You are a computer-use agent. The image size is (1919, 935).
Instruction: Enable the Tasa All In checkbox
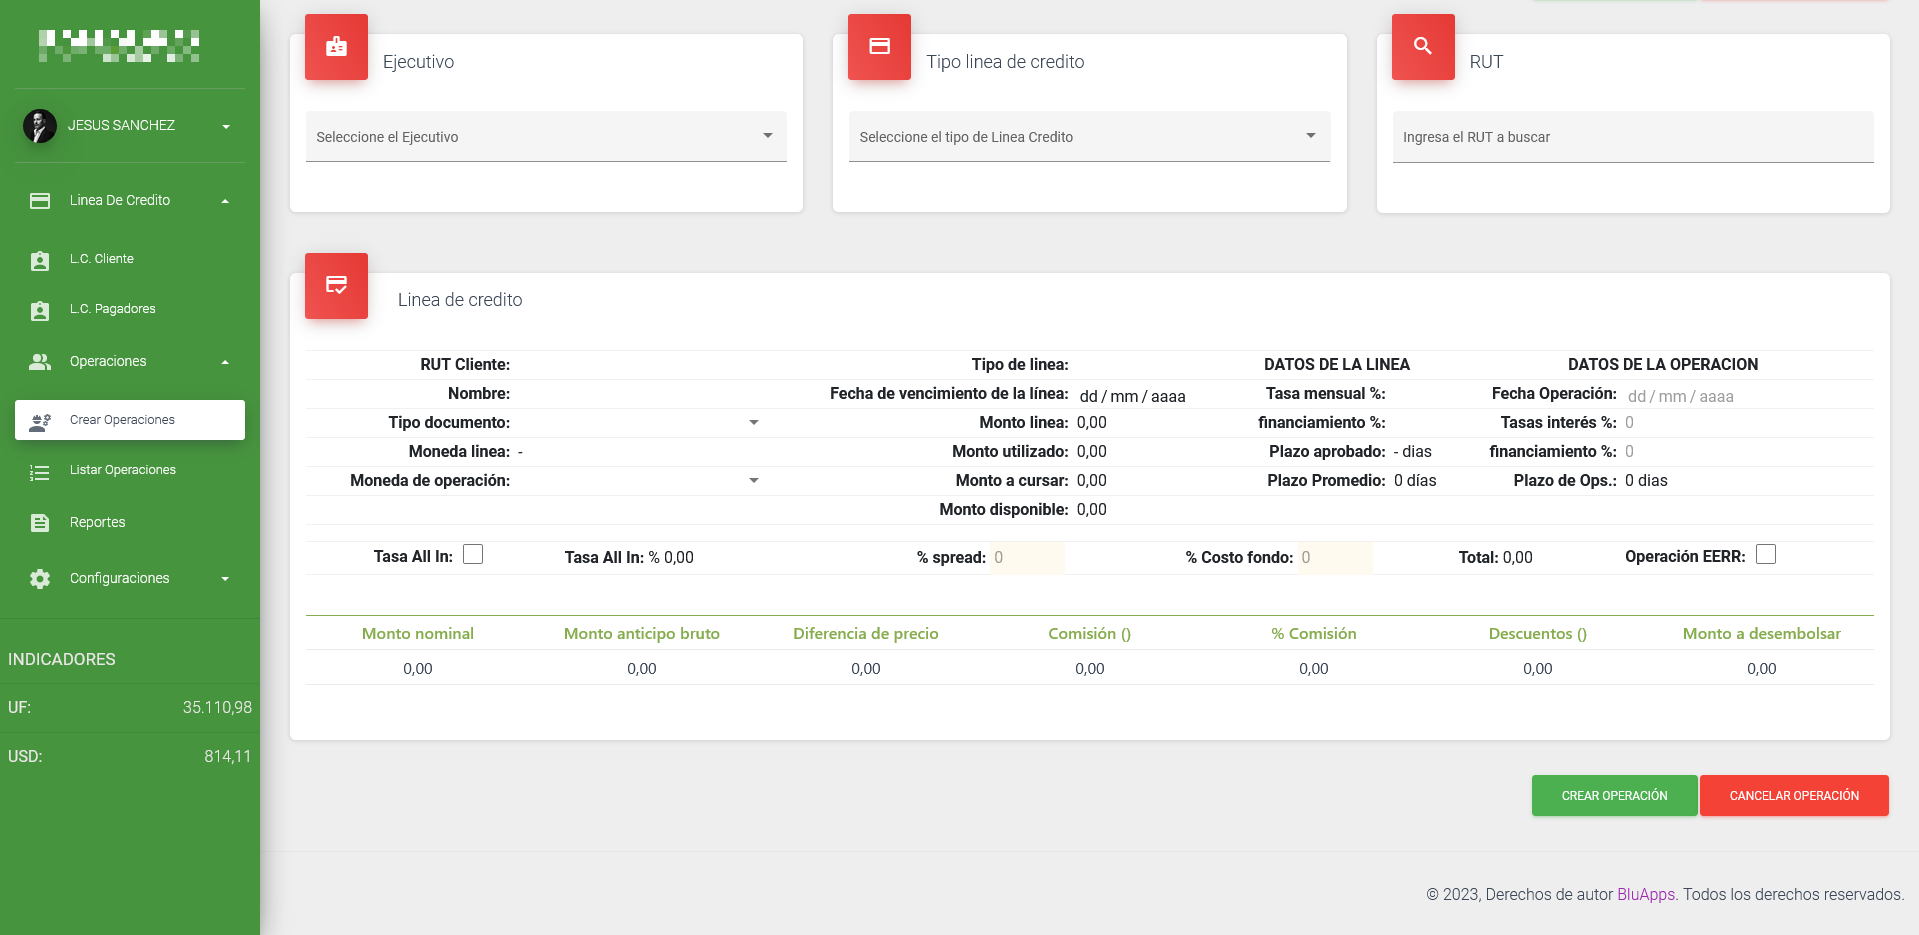[x=473, y=555]
